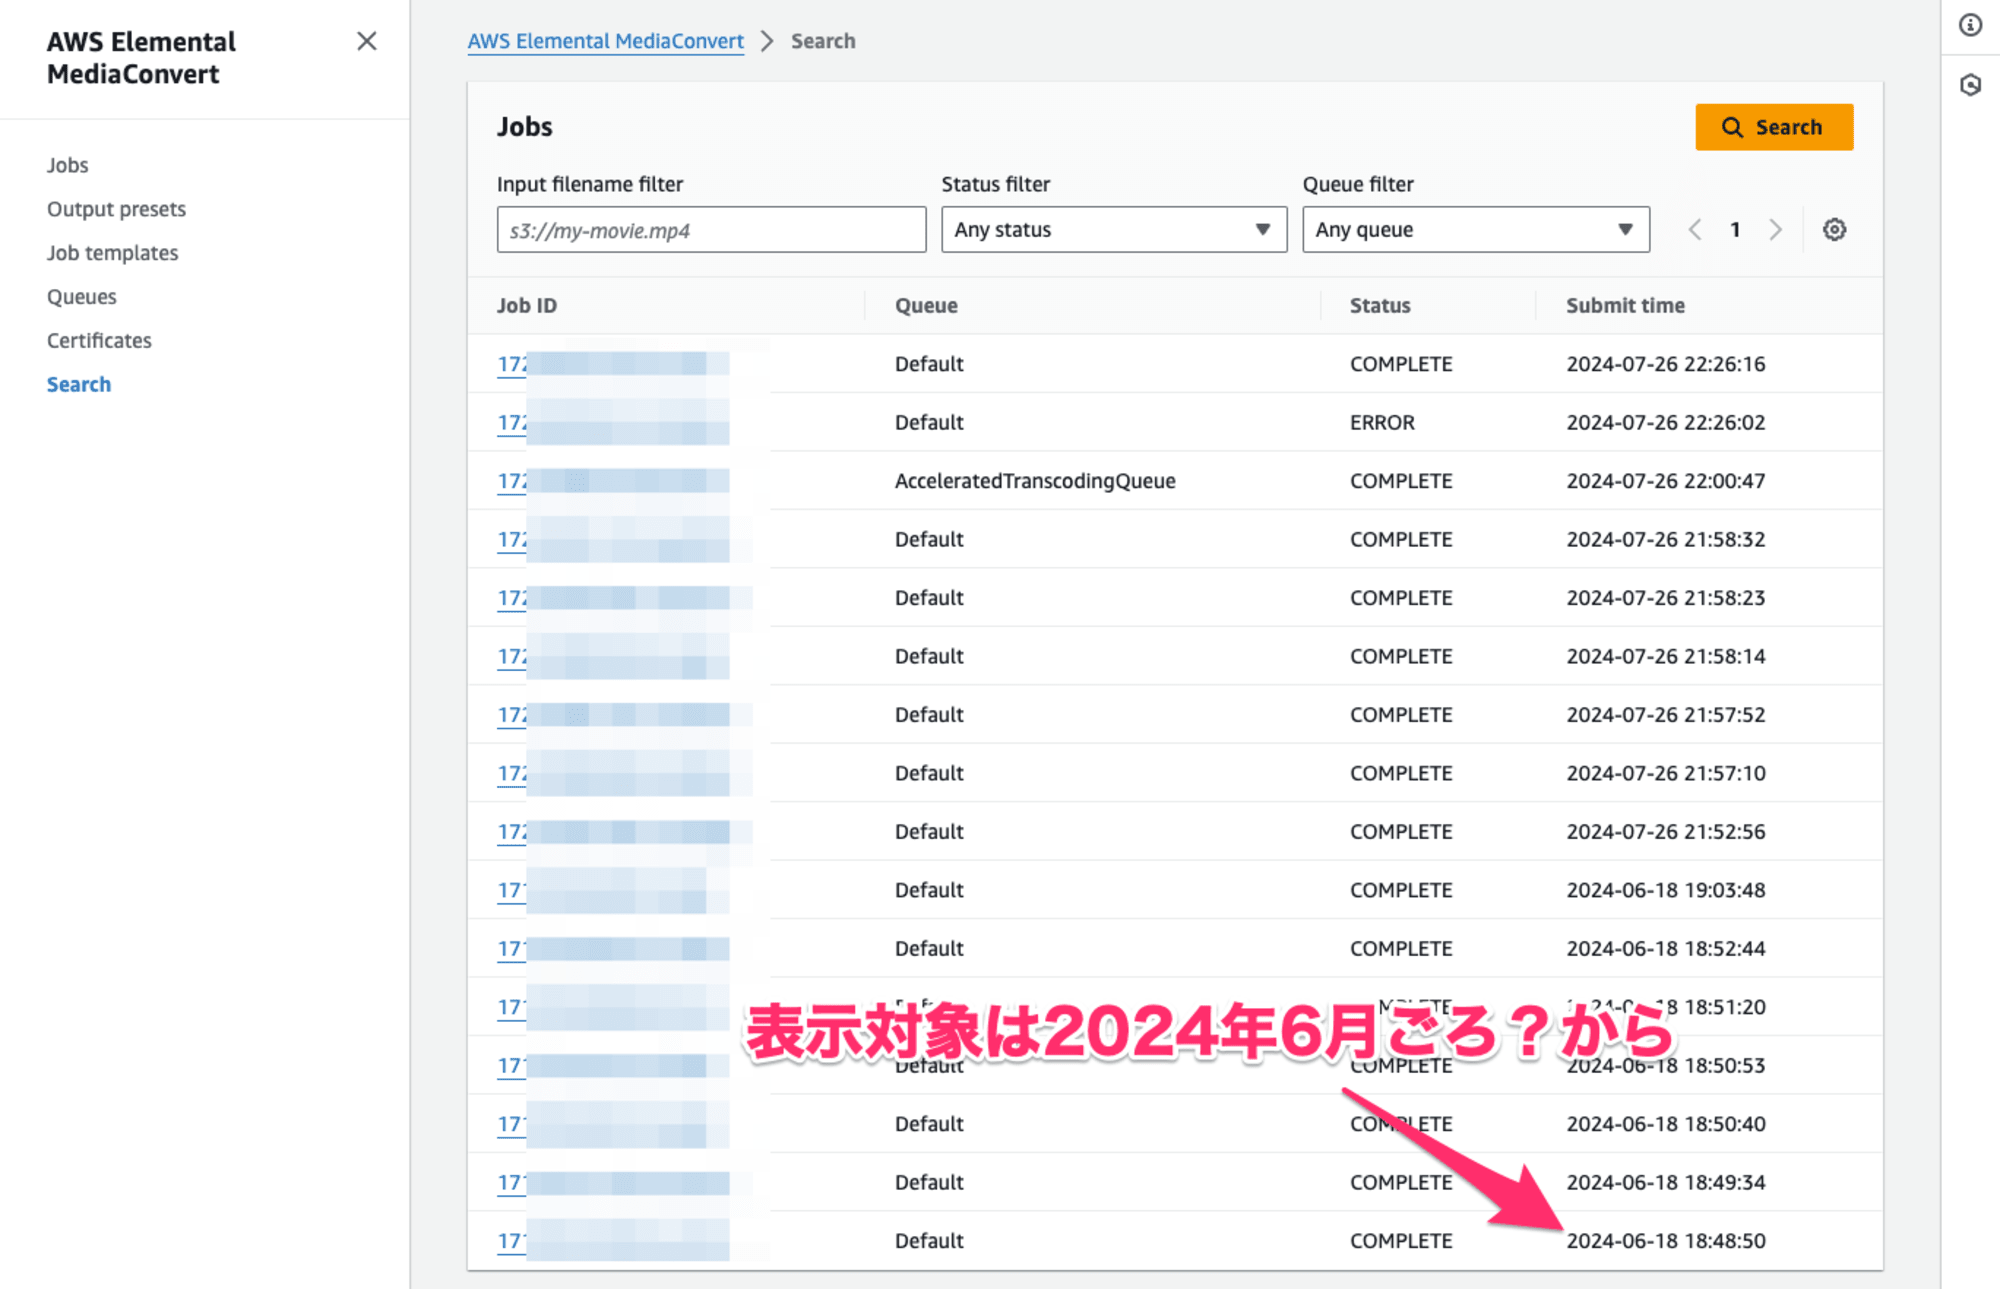
Task: Click the ERROR status cell
Action: (1382, 422)
